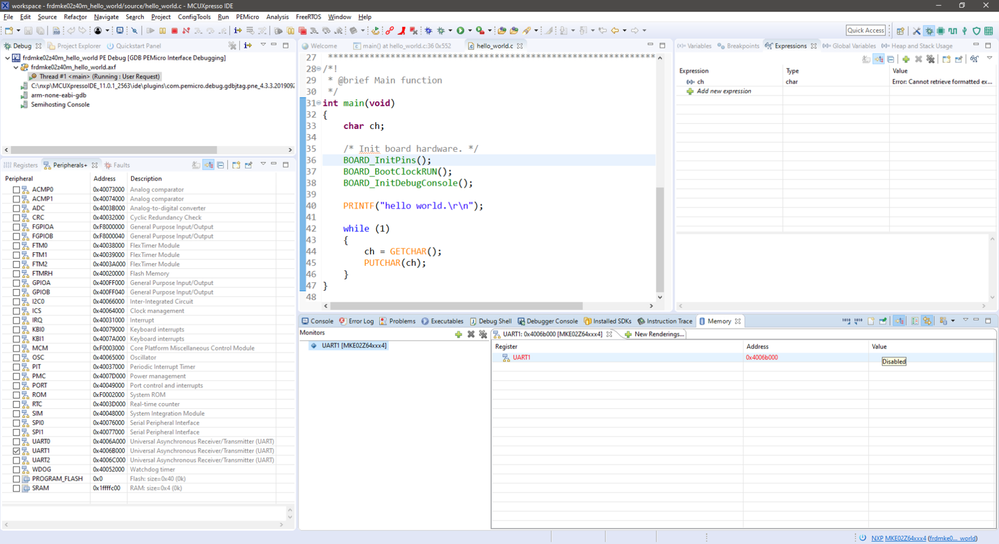This screenshot has height=544, width=999.
Task: Collapse the frdmke02z40m_hello_world.axf tree node
Action: (x=15, y=67)
